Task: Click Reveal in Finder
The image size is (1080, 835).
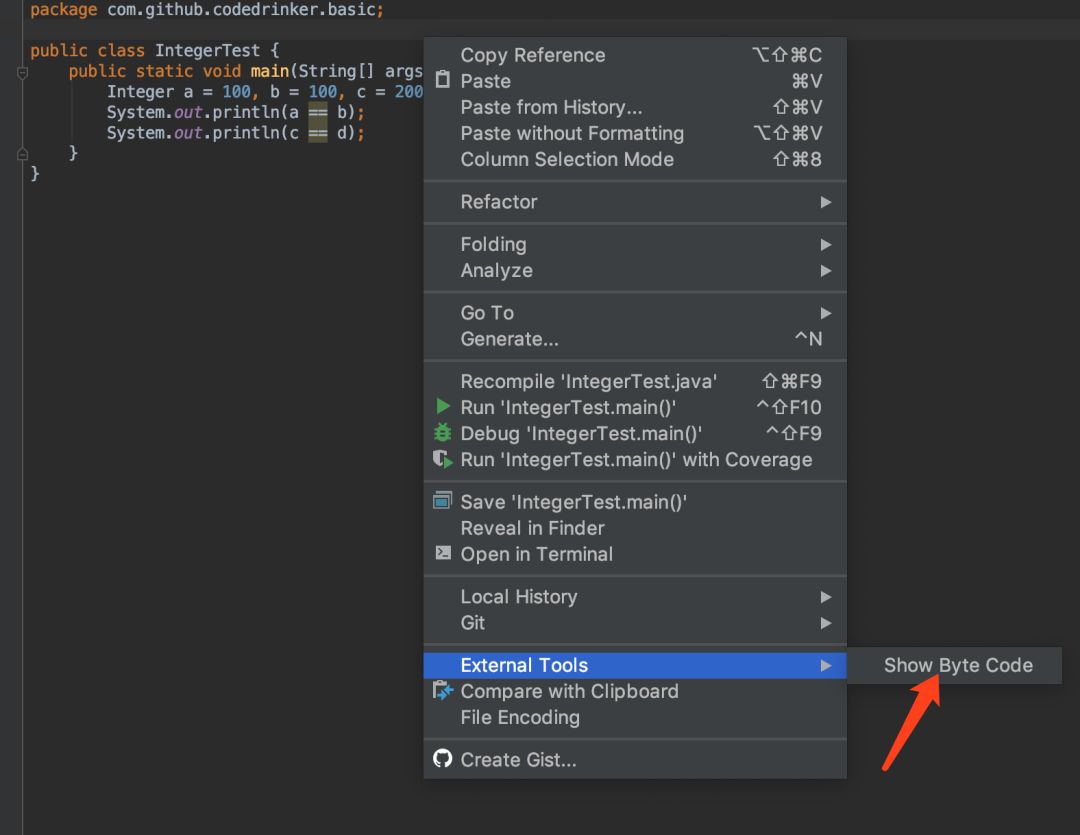Action: [x=532, y=528]
